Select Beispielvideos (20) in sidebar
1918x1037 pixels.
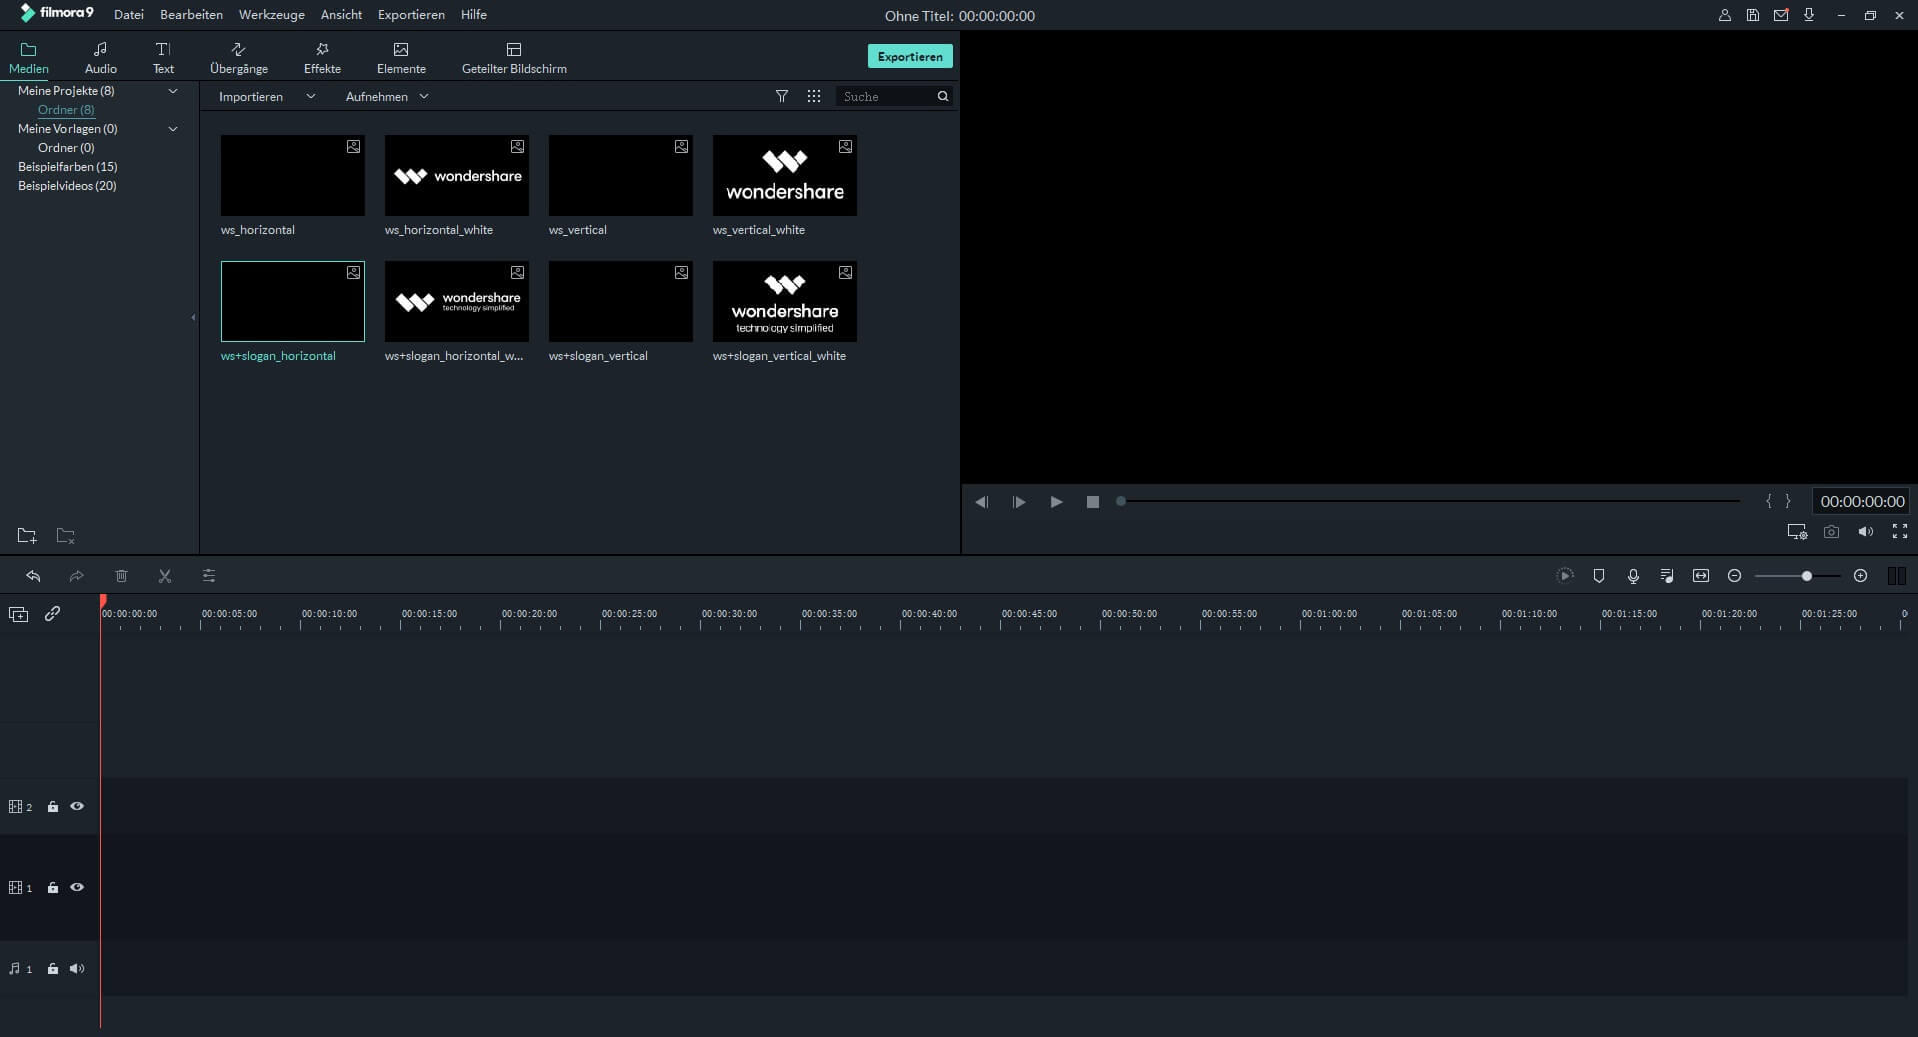pos(67,186)
